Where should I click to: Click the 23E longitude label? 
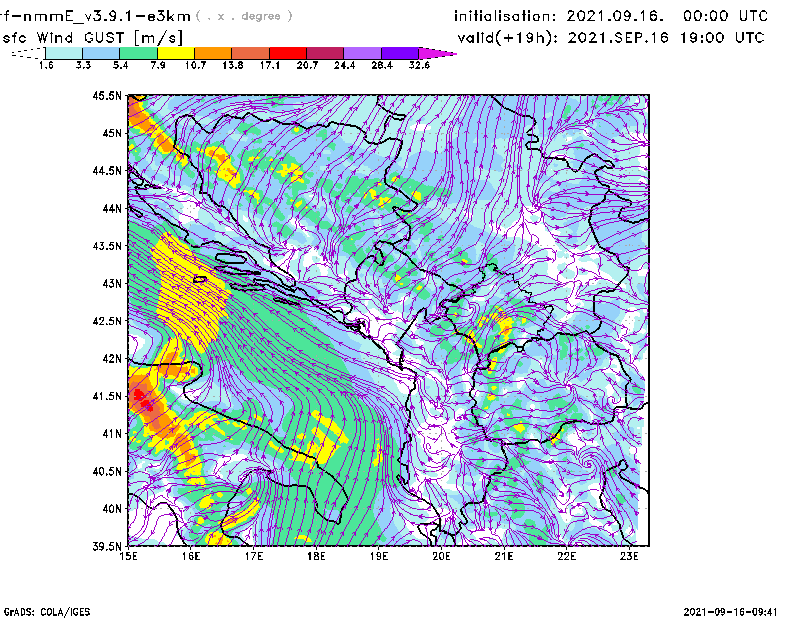coord(629,556)
